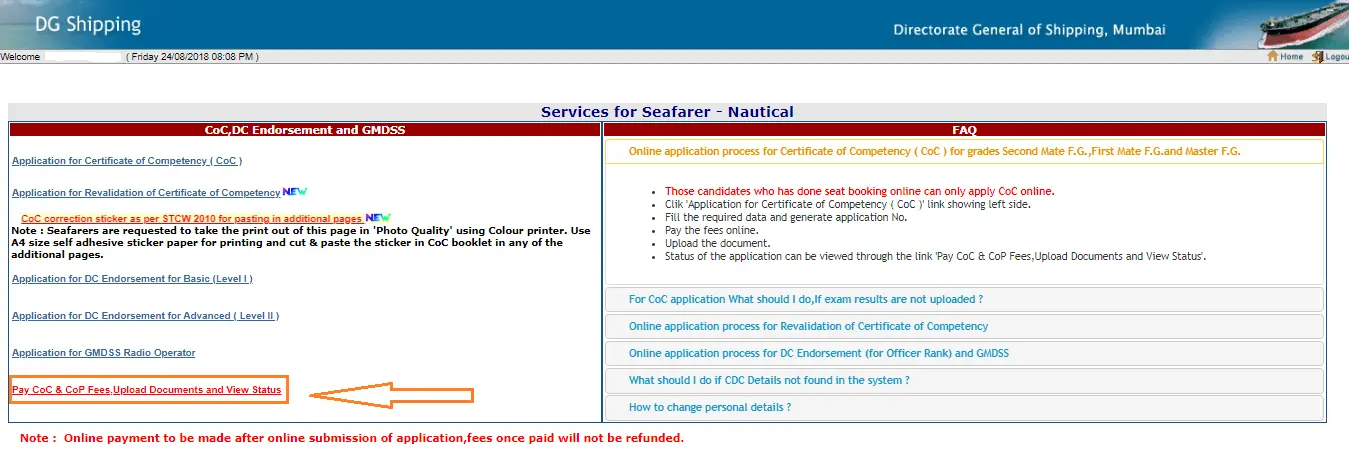The width and height of the screenshot is (1349, 460).
Task: Open CoC correction sticker as per STCW 2010 link
Action: 192,218
